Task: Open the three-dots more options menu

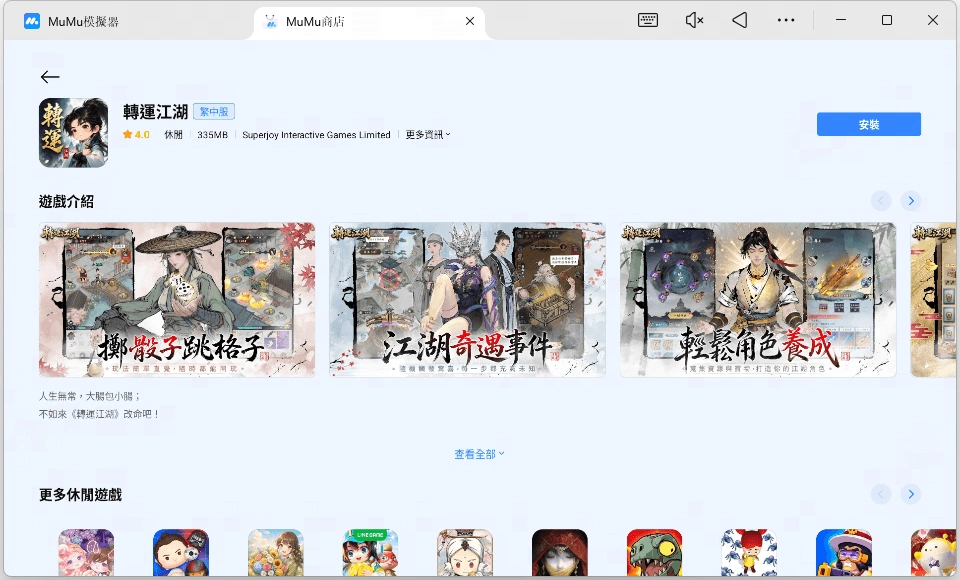Action: tap(786, 20)
